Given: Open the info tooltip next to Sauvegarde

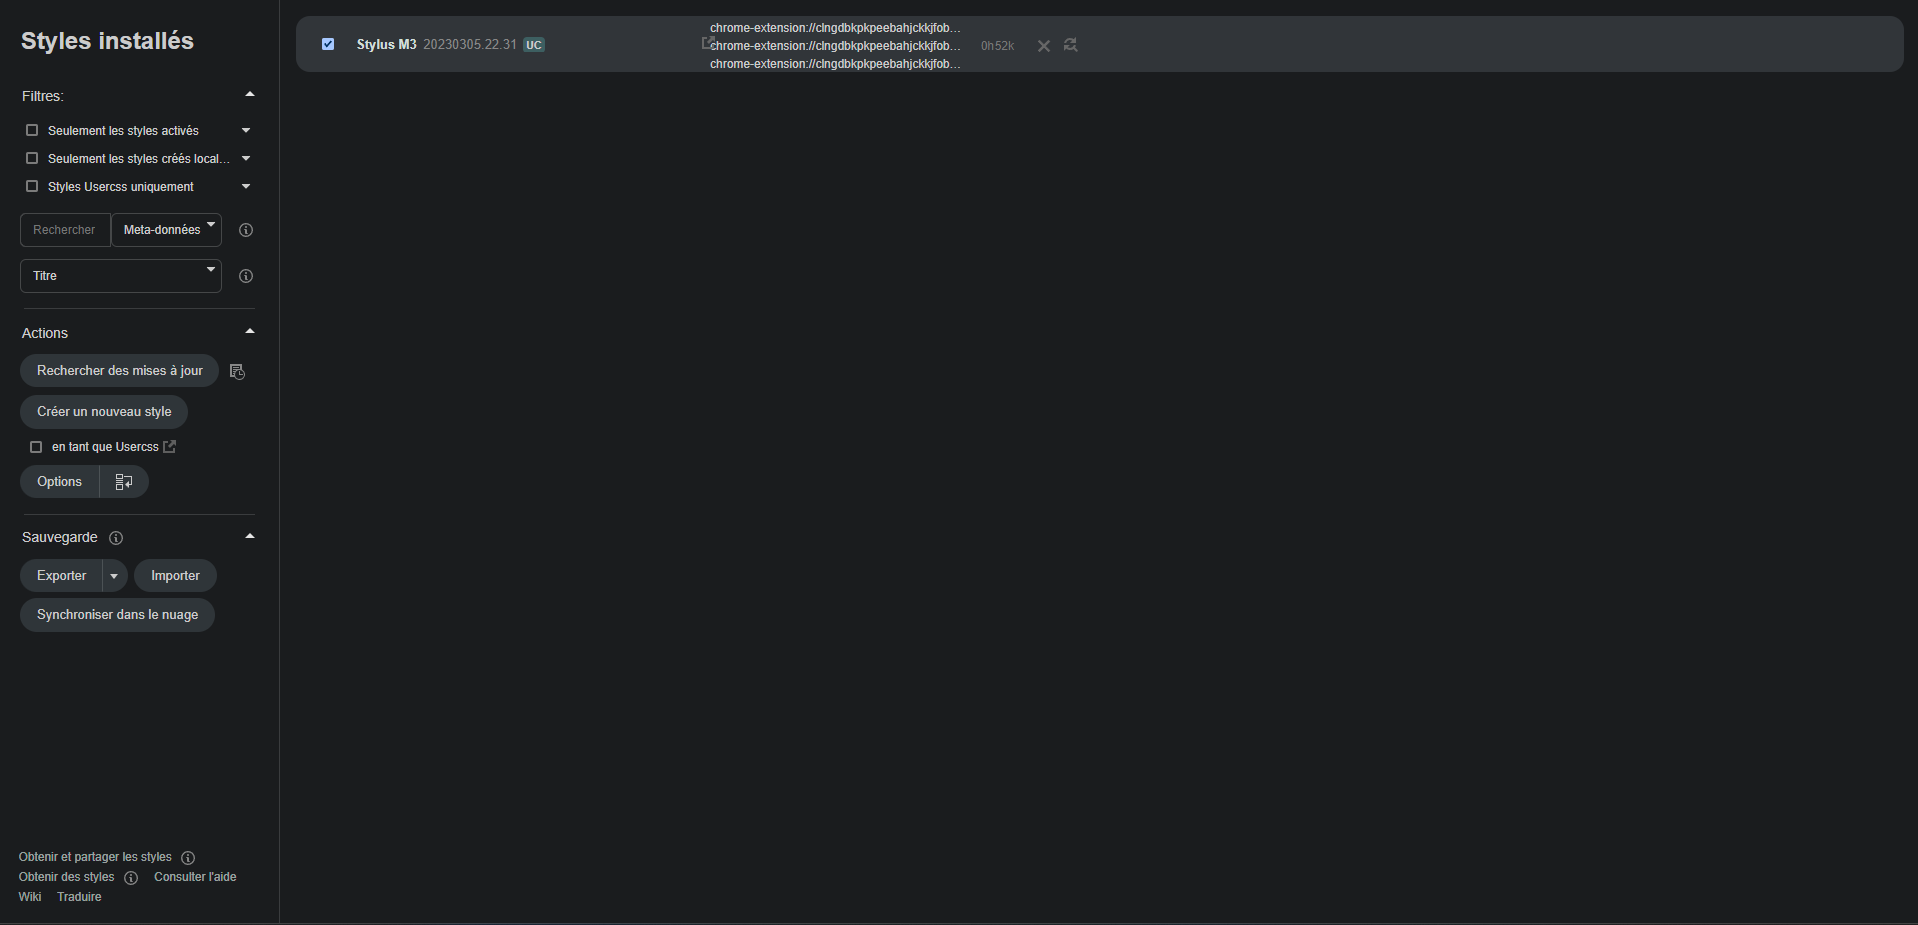Looking at the screenshot, I should point(115,538).
